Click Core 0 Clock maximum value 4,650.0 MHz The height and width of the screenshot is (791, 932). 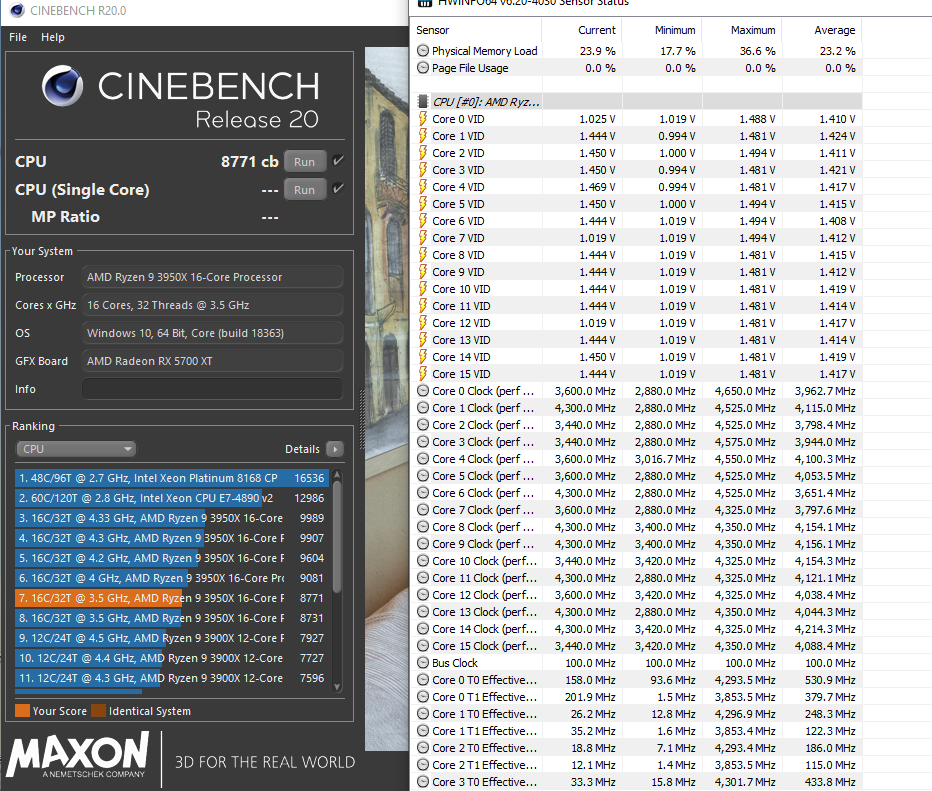pyautogui.click(x=745, y=391)
